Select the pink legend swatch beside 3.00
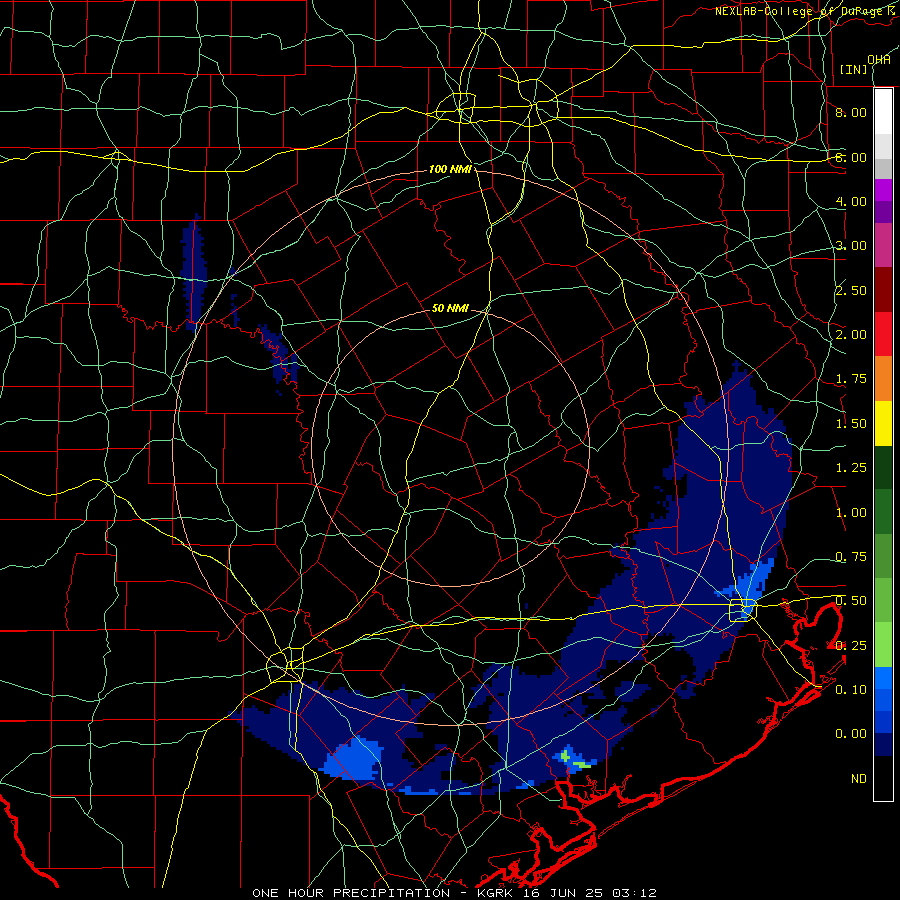Viewport: 900px width, 900px height. click(883, 245)
